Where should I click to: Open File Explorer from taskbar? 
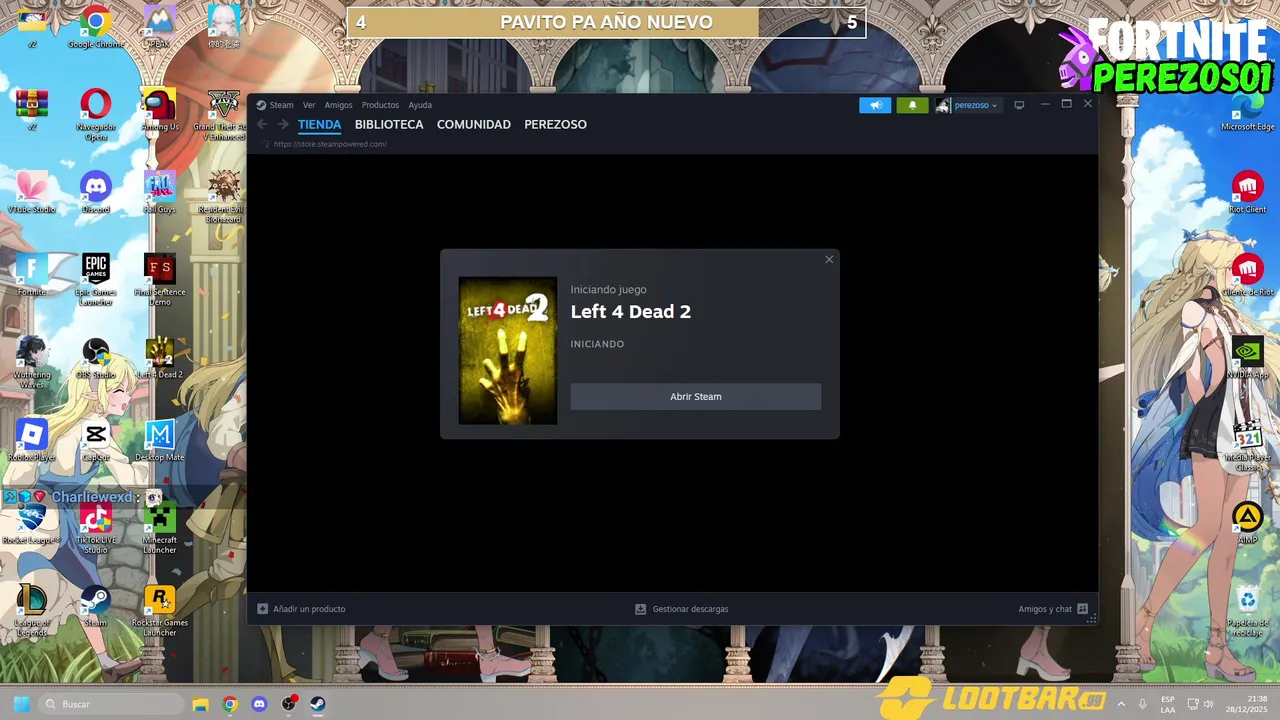[200, 704]
